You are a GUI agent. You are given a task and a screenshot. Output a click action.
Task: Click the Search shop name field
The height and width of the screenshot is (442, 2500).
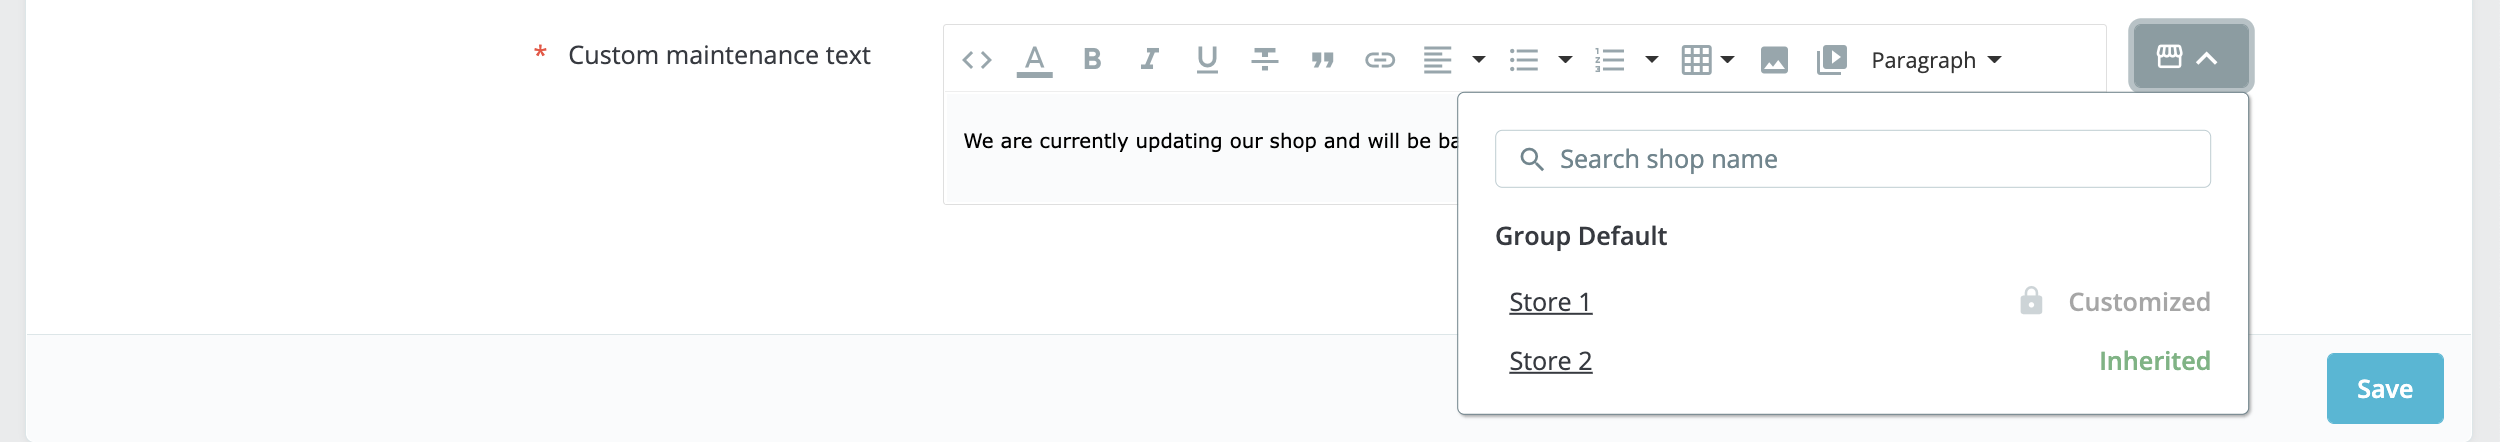1852,159
